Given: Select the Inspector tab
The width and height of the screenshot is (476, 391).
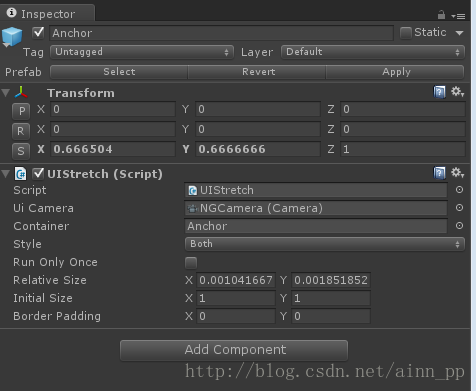Looking at the screenshot, I should click(x=48, y=14).
